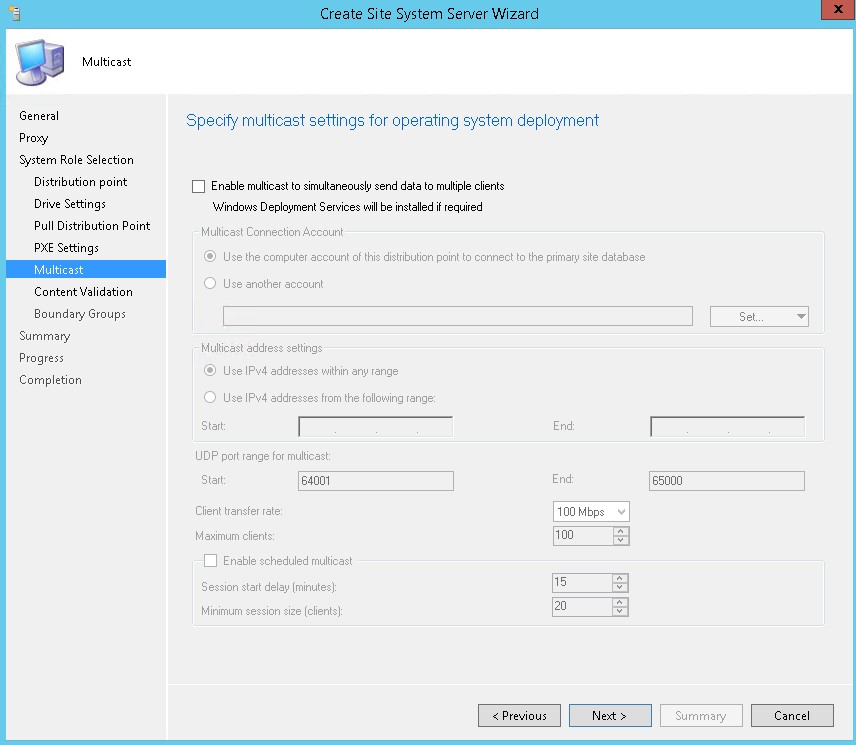Open Content Validation step

(x=84, y=292)
